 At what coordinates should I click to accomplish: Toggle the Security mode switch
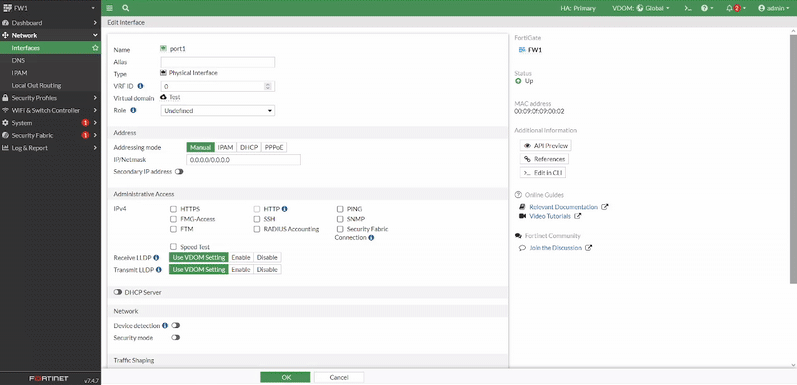pyautogui.click(x=176, y=338)
